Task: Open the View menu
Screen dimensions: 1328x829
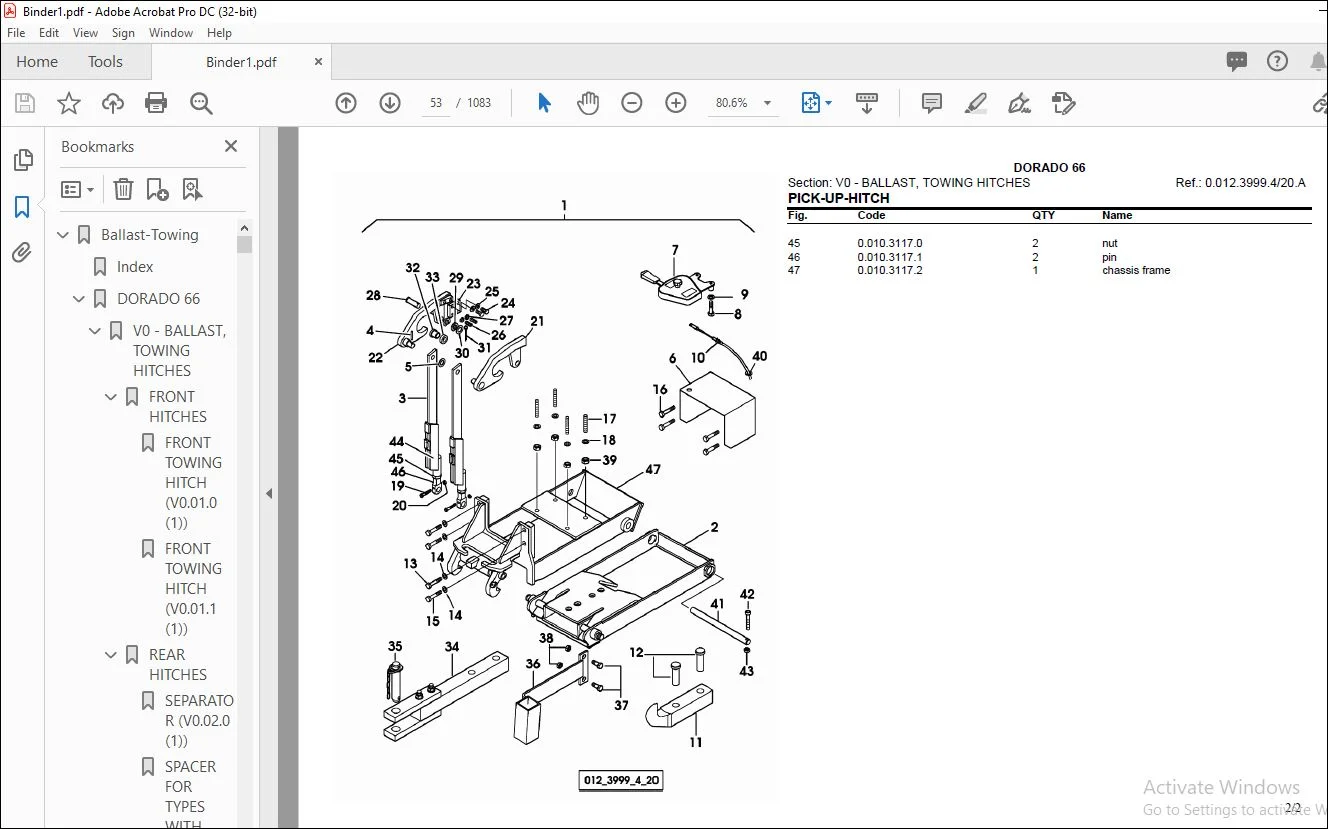Action: 86,33
